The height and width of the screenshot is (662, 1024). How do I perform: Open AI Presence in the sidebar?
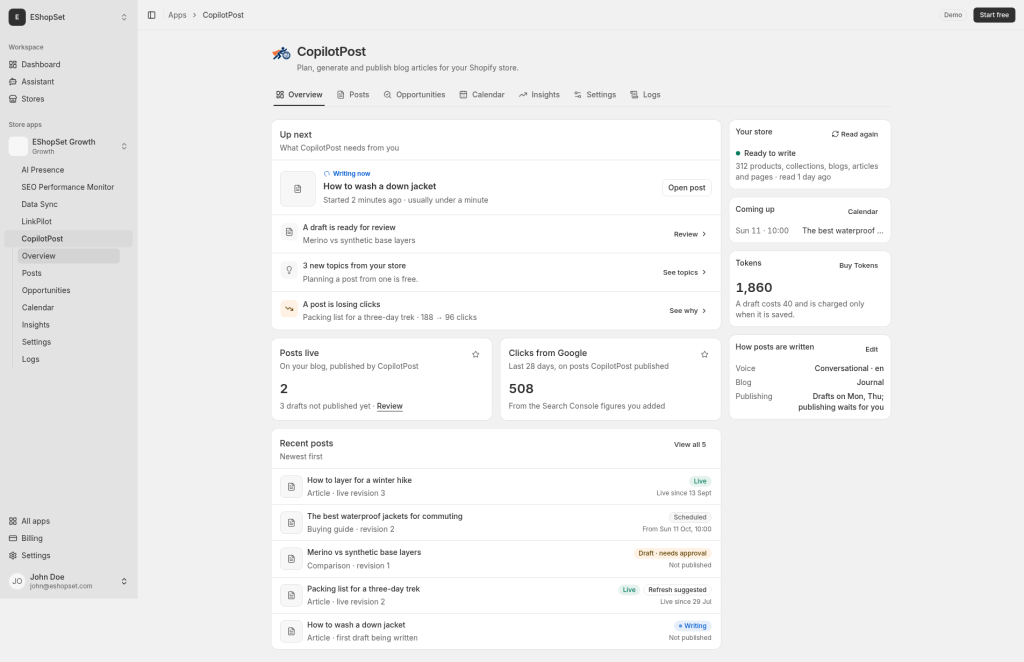coord(69,170)
